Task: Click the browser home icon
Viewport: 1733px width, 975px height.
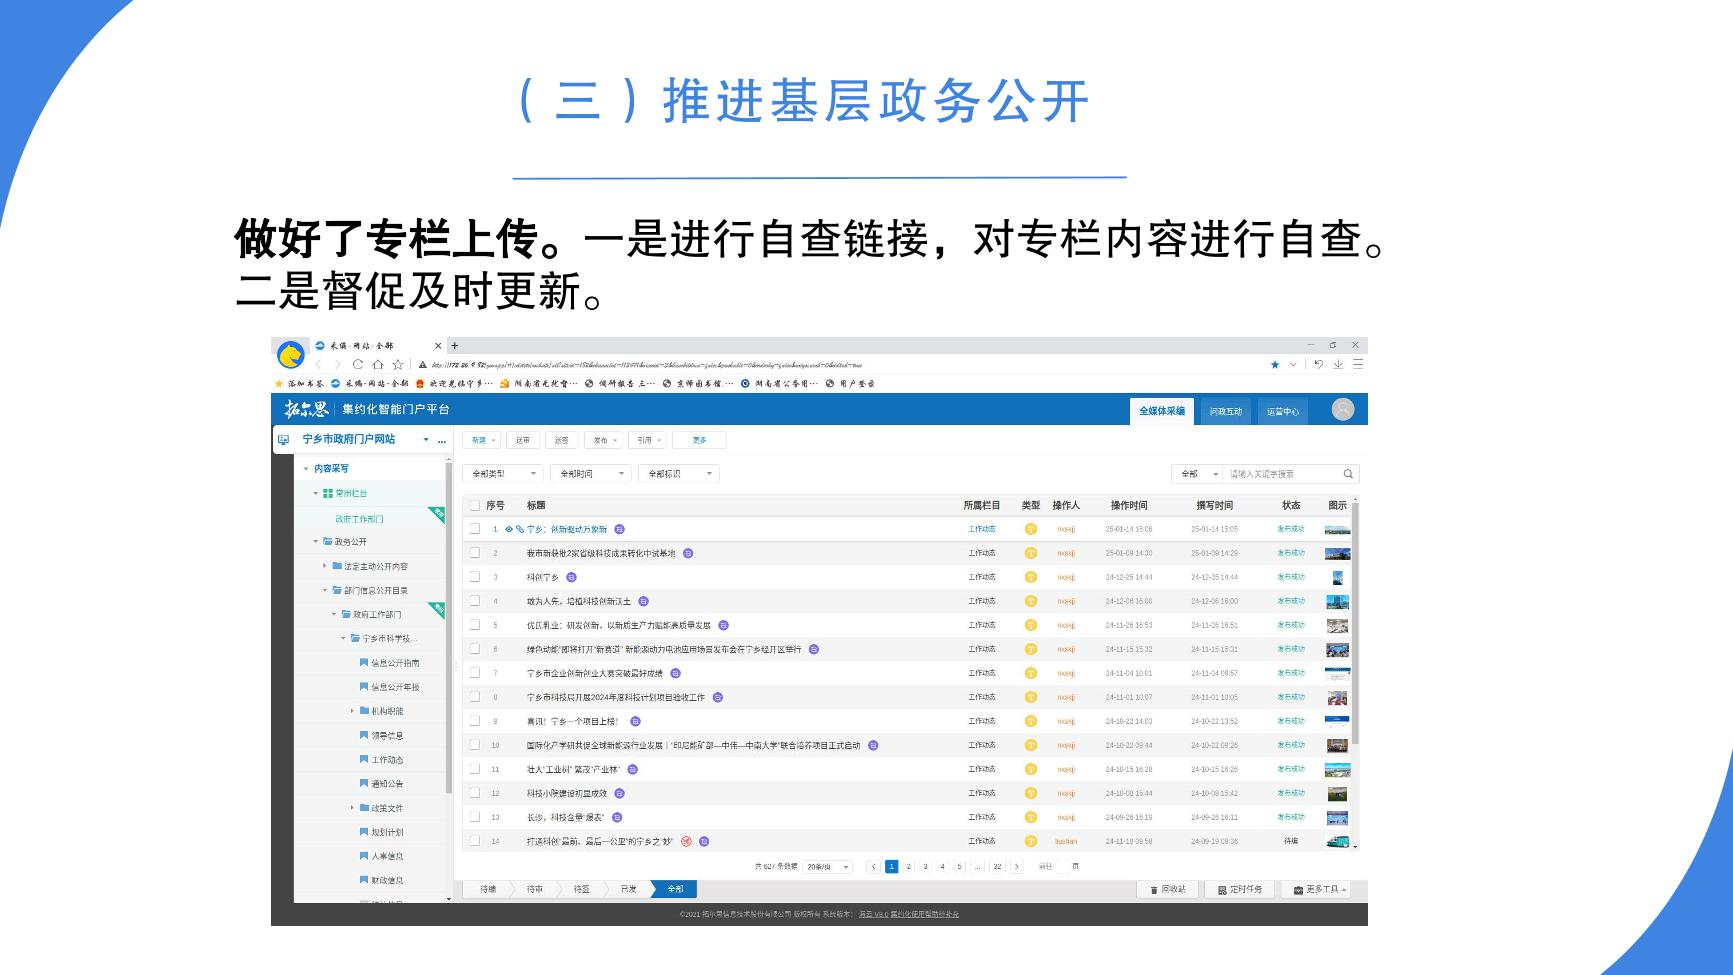Action: (x=378, y=365)
